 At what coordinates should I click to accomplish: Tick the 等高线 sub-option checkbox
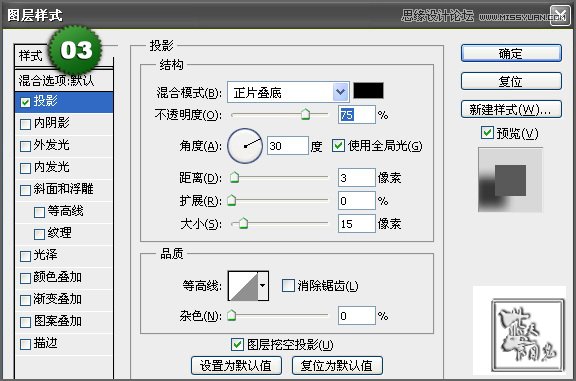39,212
